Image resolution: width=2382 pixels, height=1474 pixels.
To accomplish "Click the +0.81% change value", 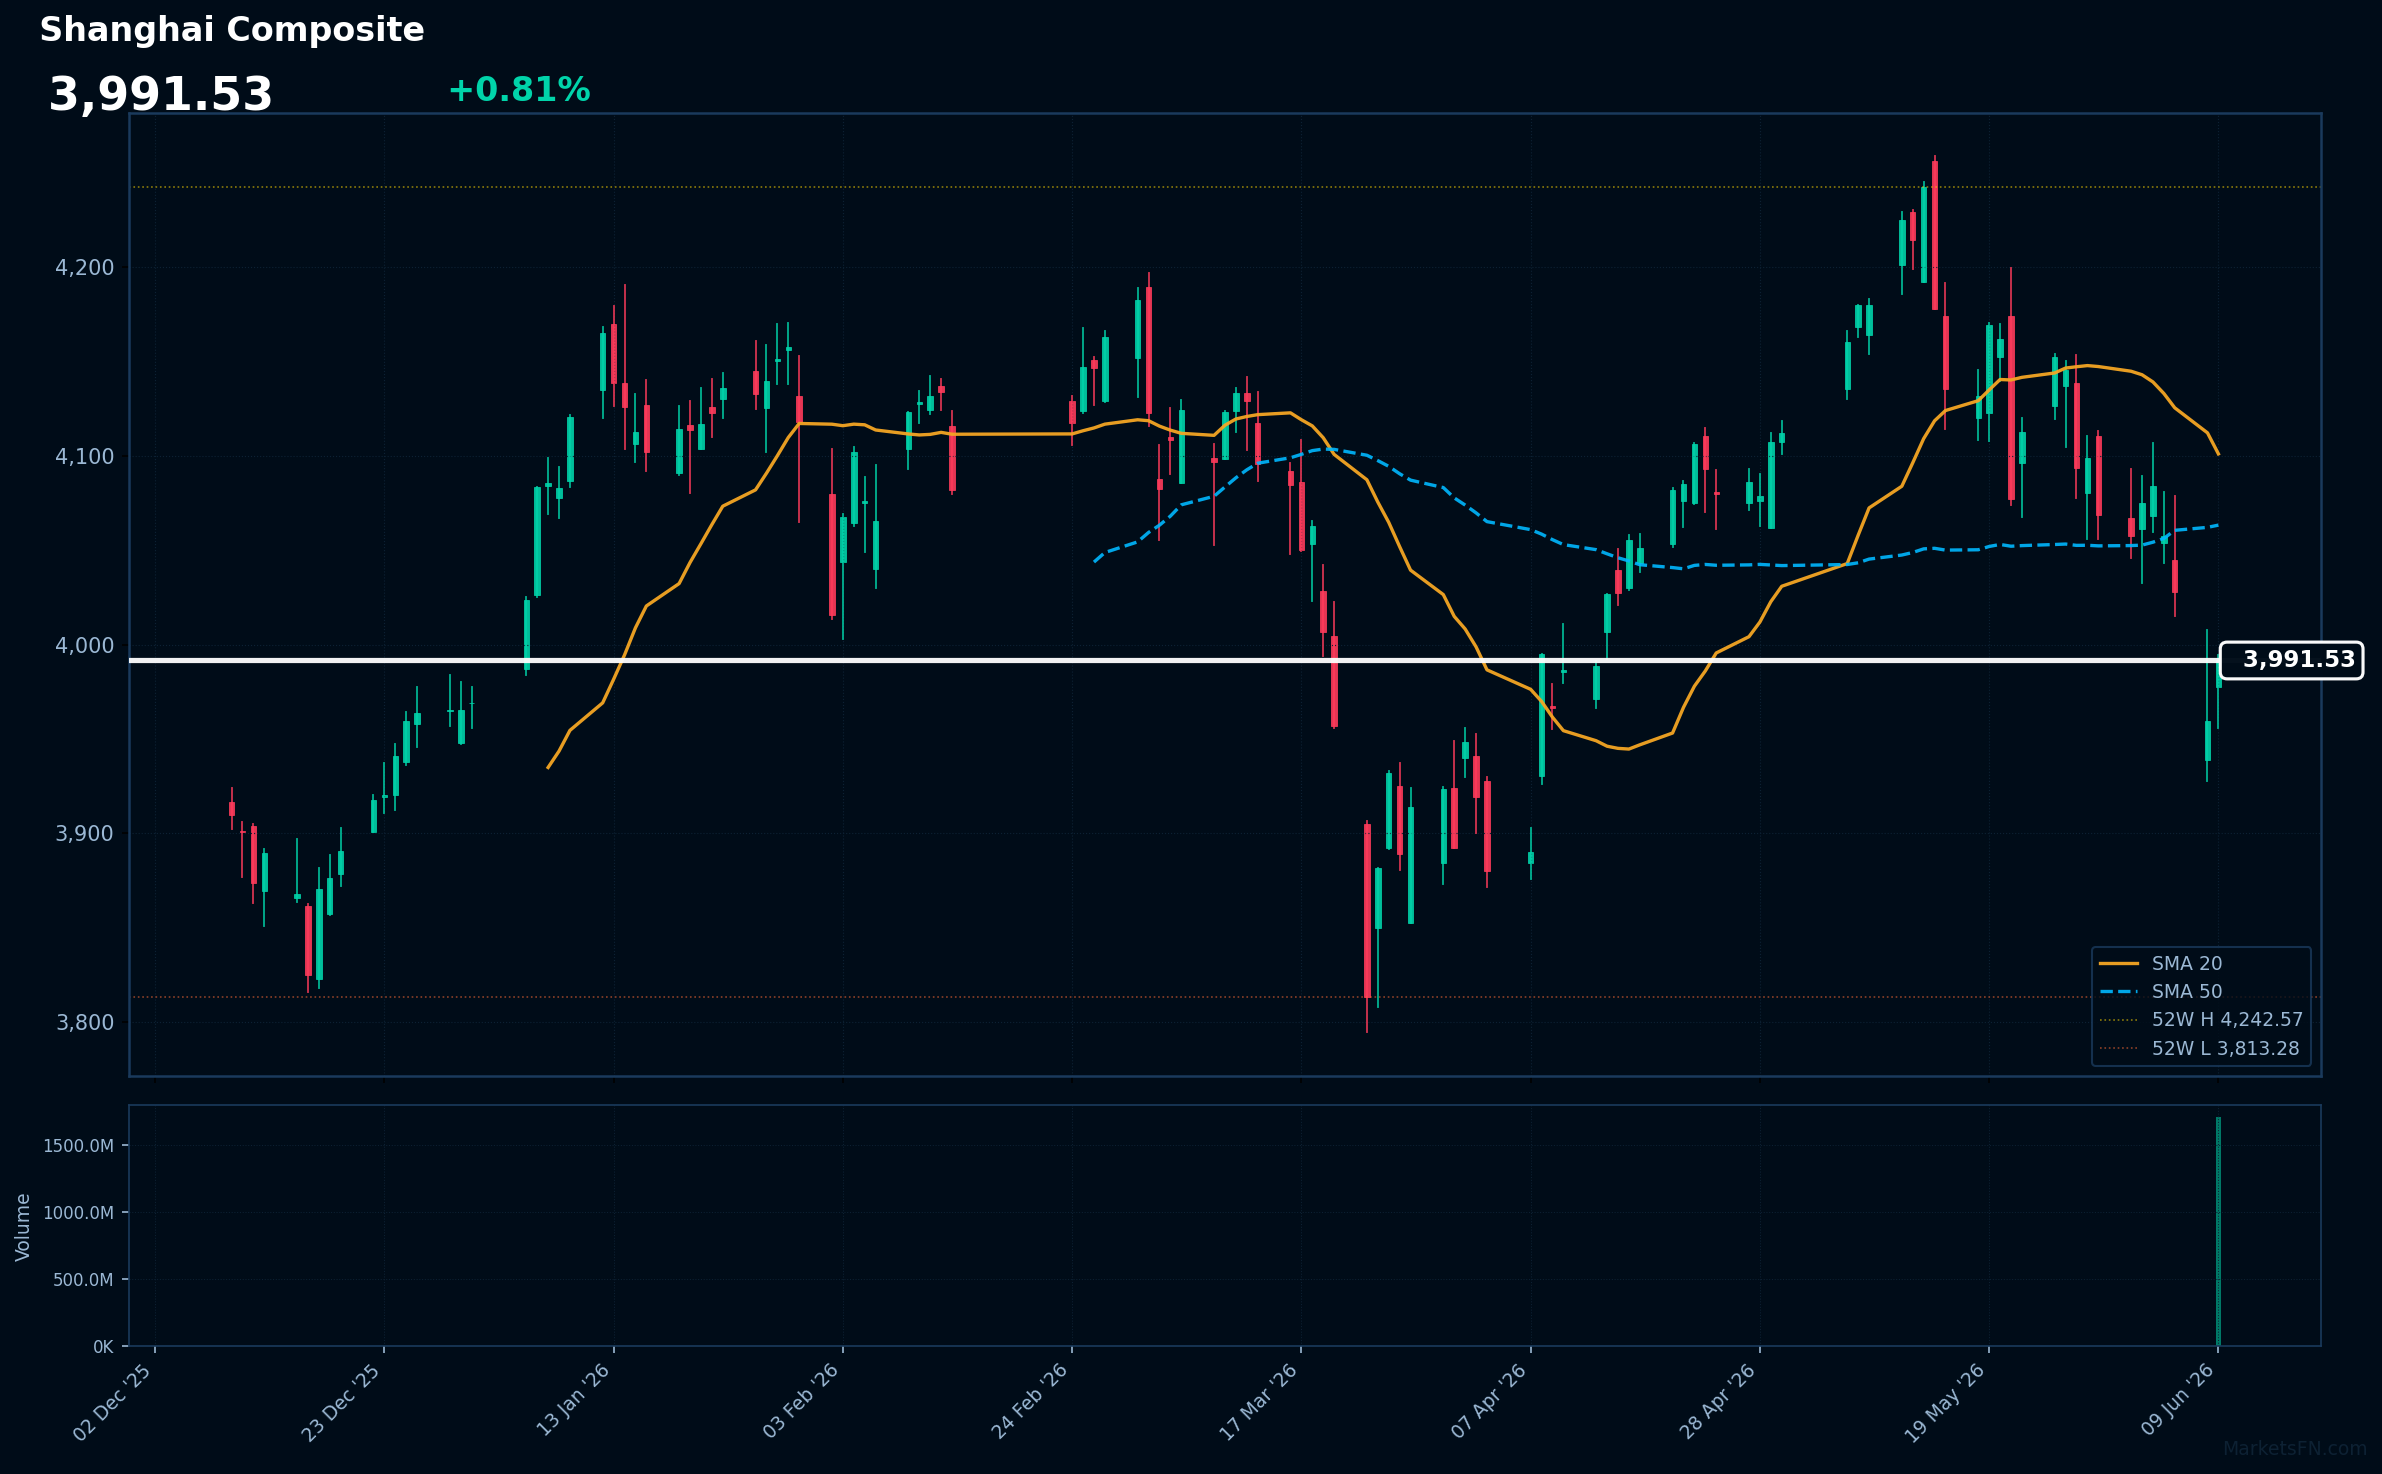I will tap(519, 90).
